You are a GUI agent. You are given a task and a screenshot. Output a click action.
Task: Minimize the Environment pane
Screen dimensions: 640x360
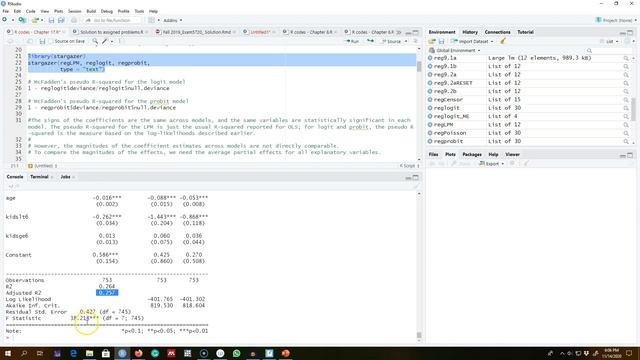[623, 32]
